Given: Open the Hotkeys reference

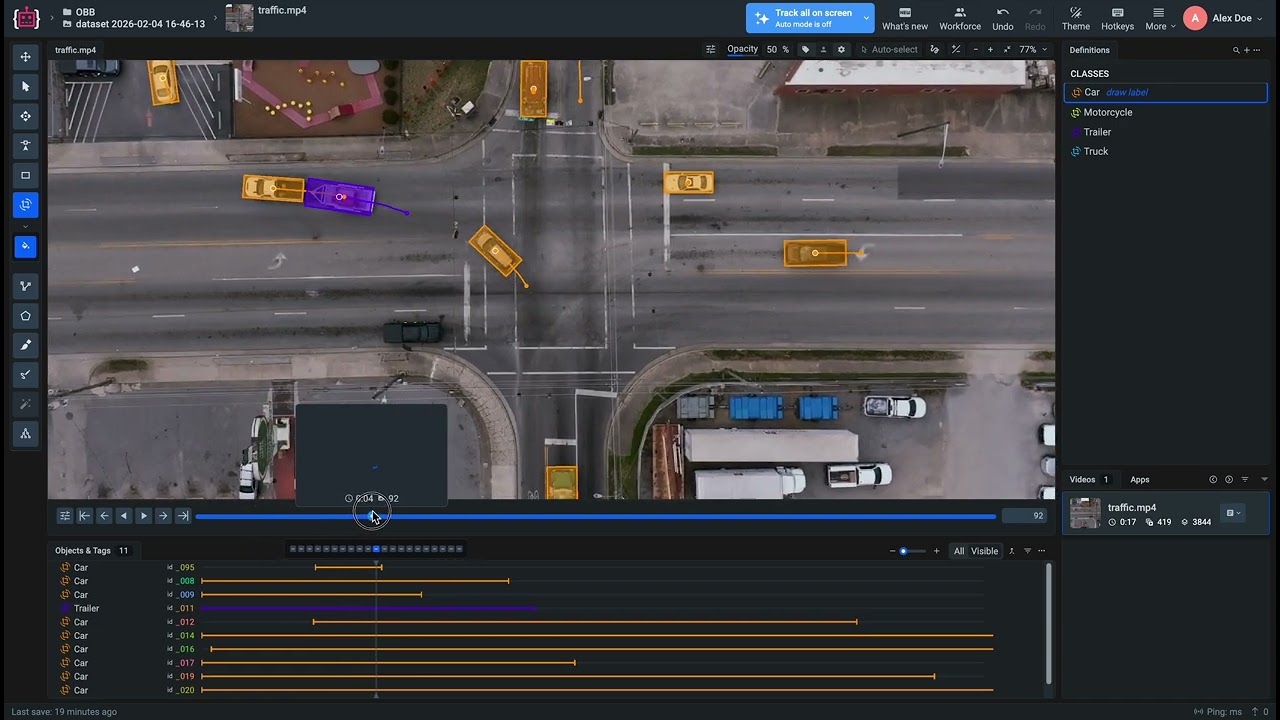Looking at the screenshot, I should [1117, 18].
